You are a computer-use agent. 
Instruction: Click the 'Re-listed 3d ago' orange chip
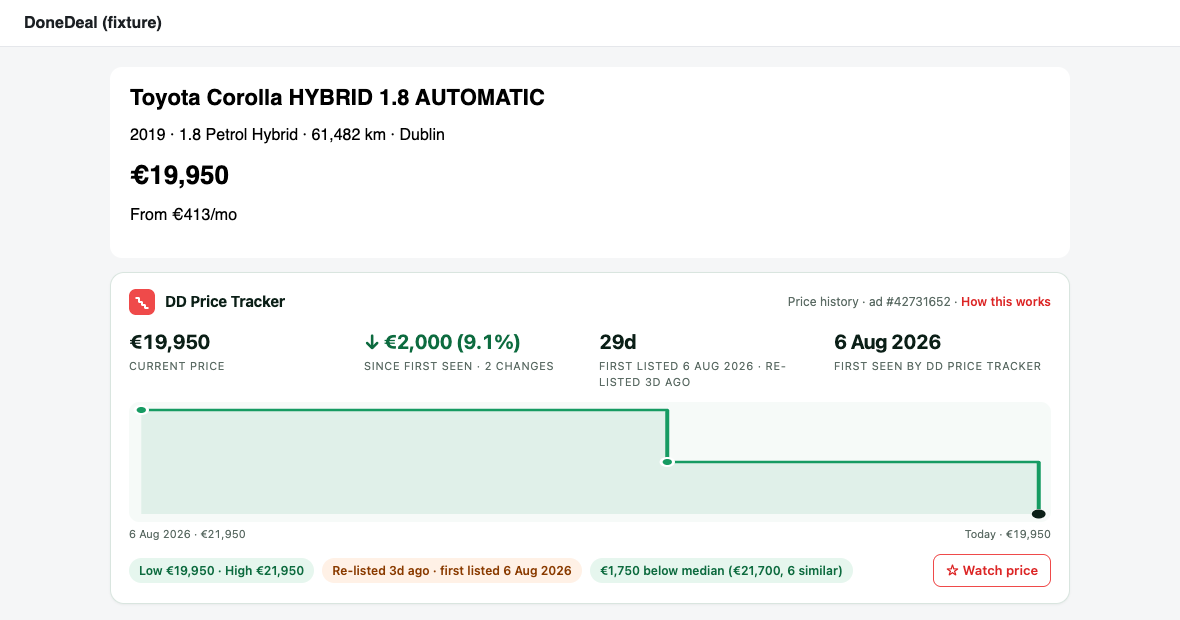[x=452, y=570]
